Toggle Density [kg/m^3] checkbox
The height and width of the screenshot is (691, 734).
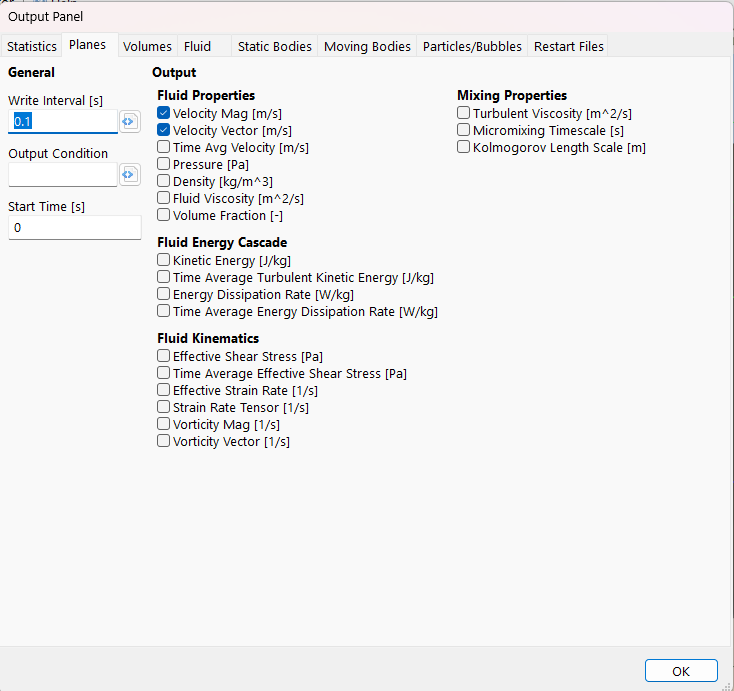click(164, 182)
